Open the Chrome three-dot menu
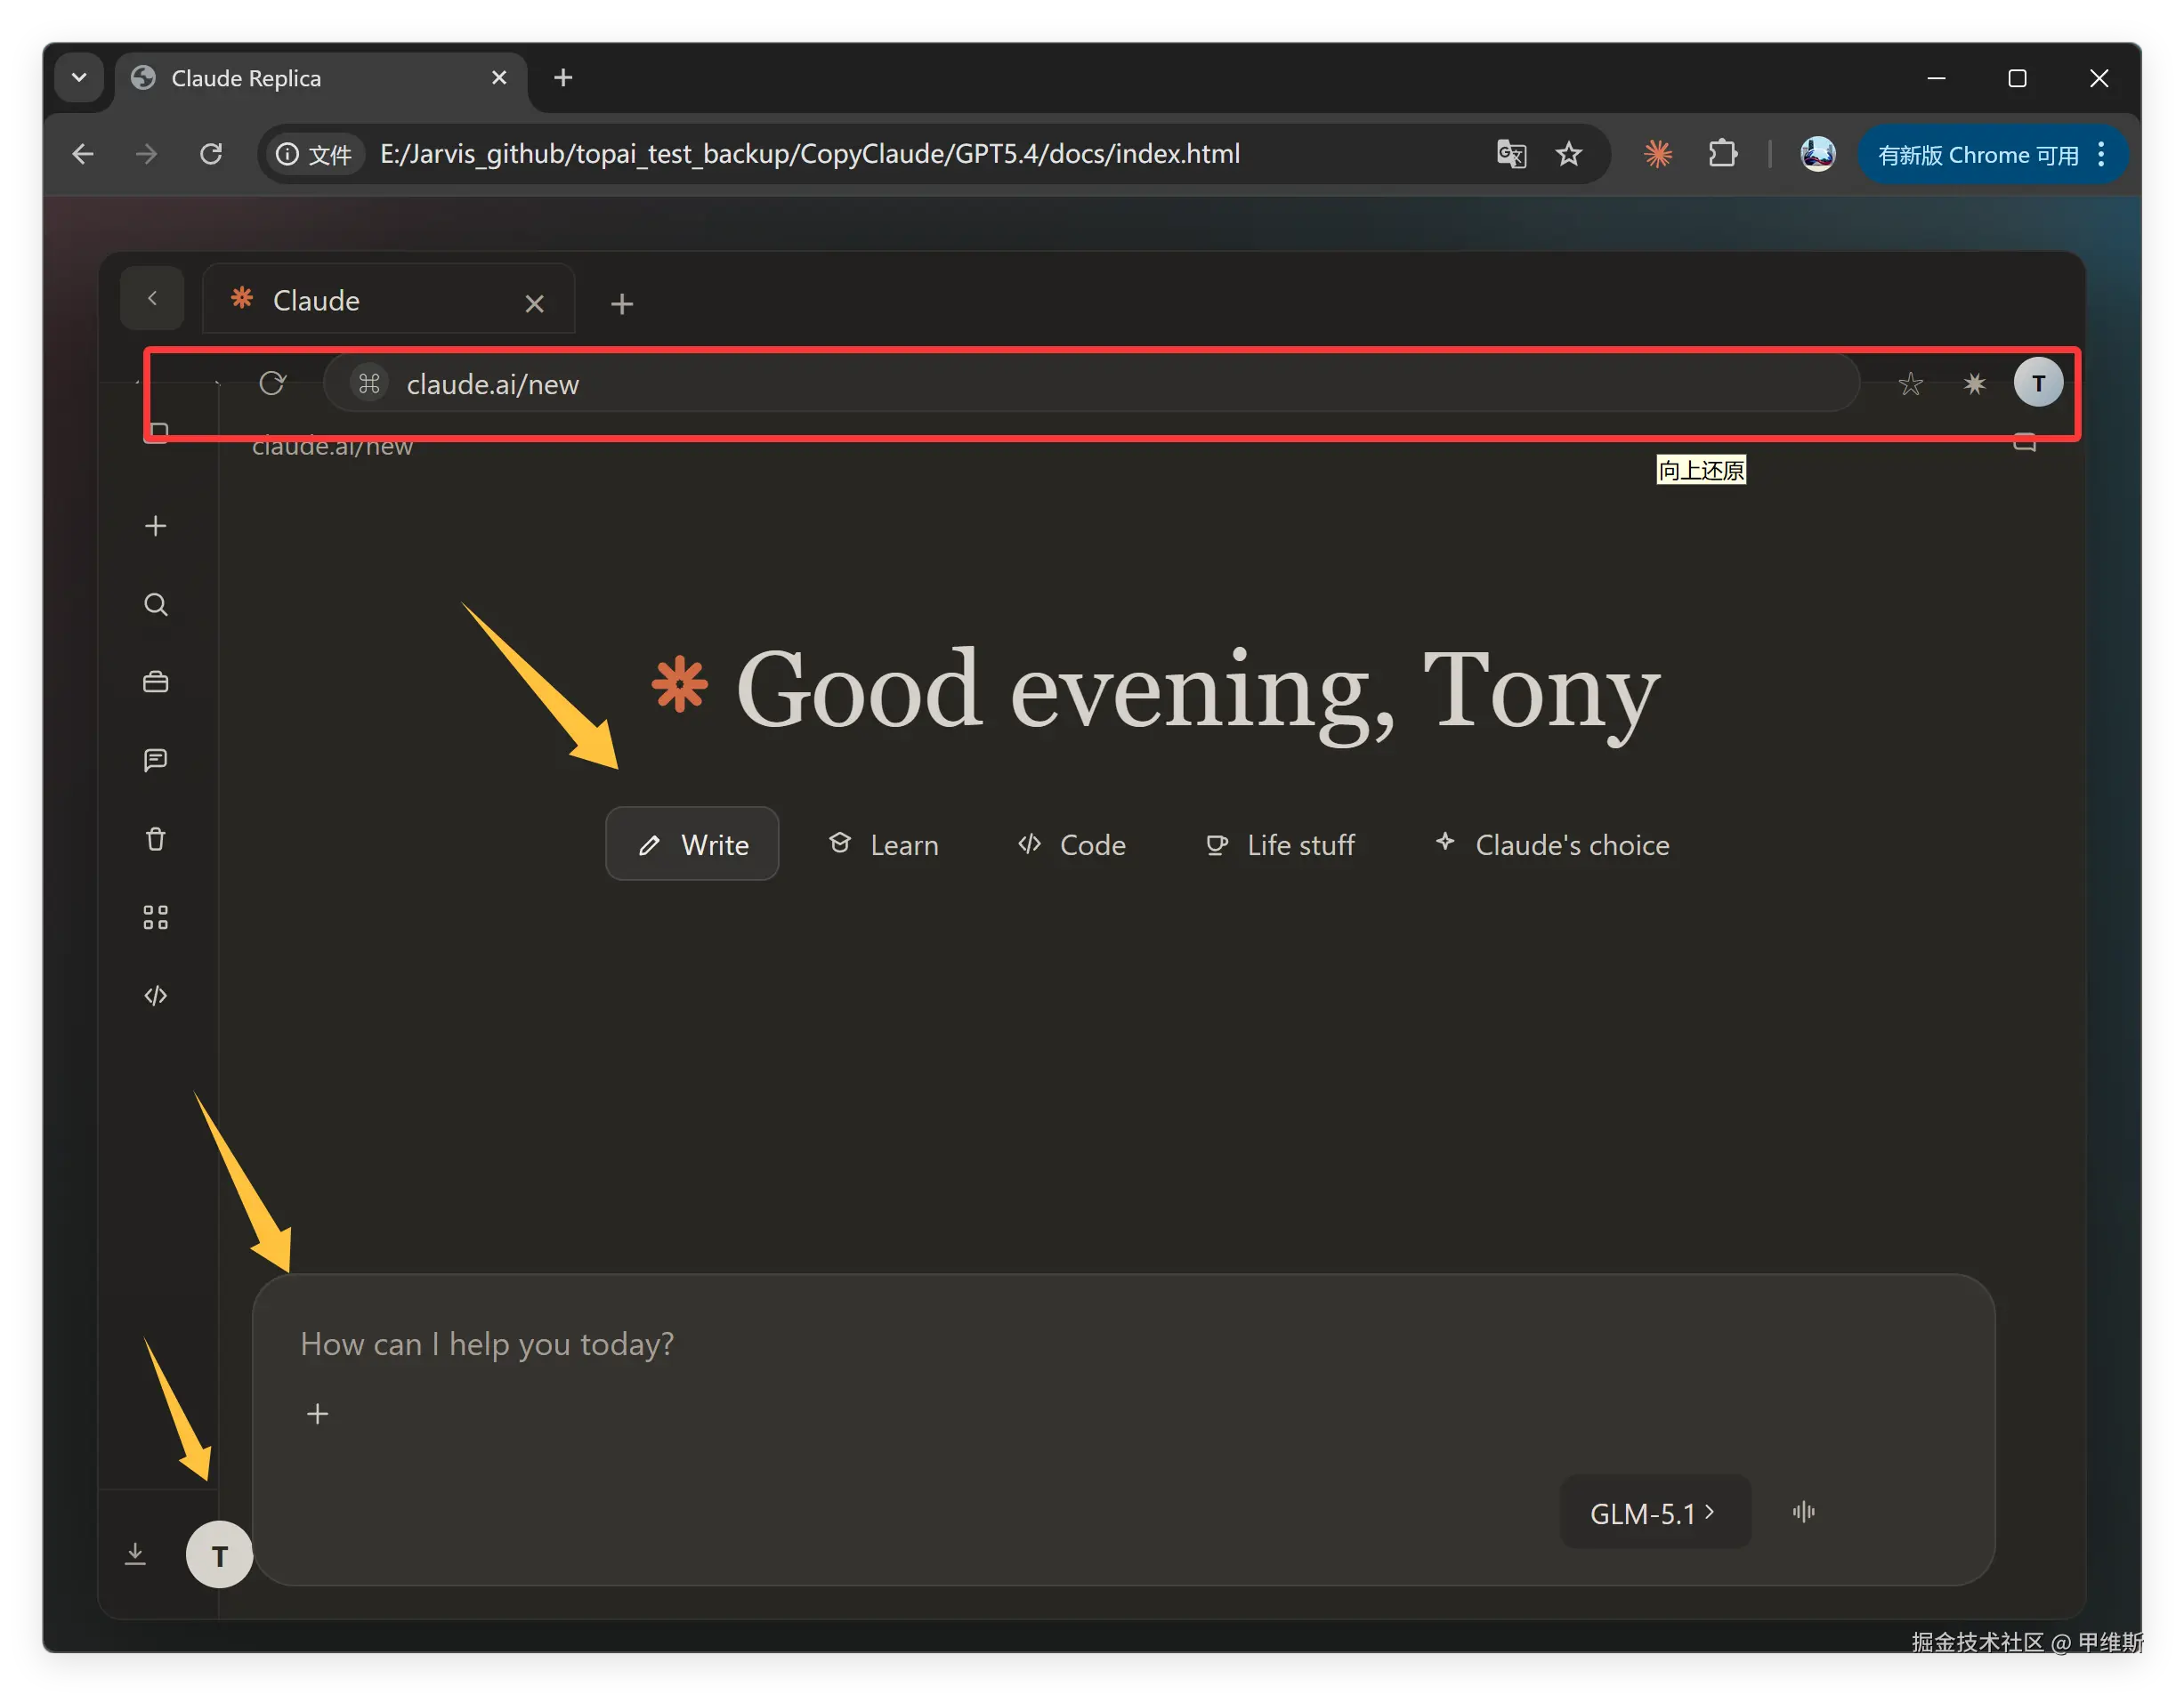2184x1695 pixels. (2101, 154)
